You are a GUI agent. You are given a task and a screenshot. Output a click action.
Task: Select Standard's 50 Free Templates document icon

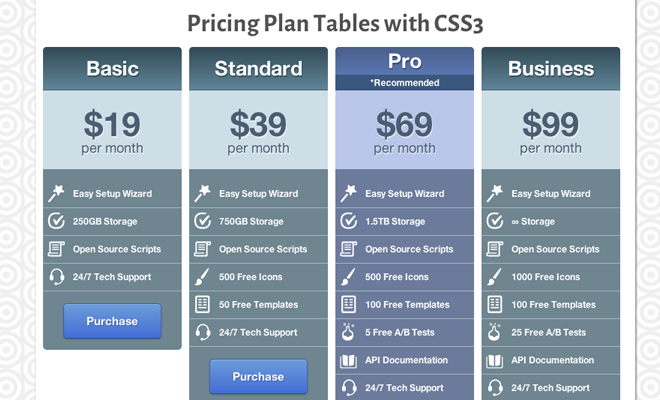(x=202, y=304)
